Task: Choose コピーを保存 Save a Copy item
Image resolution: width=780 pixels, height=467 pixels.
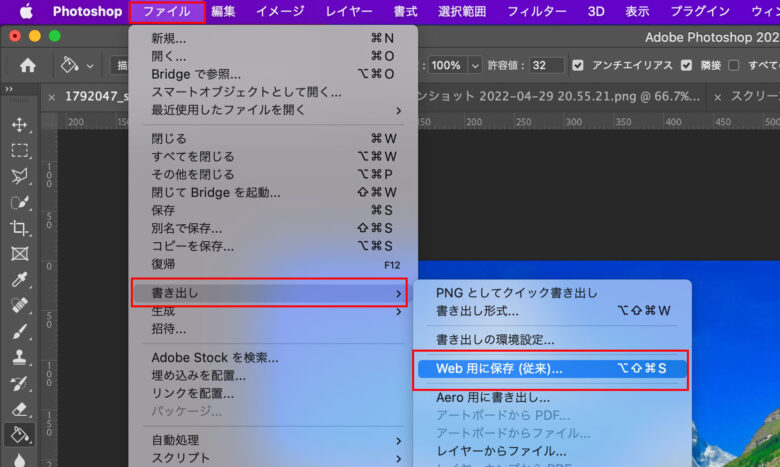Action: [x=273, y=246]
